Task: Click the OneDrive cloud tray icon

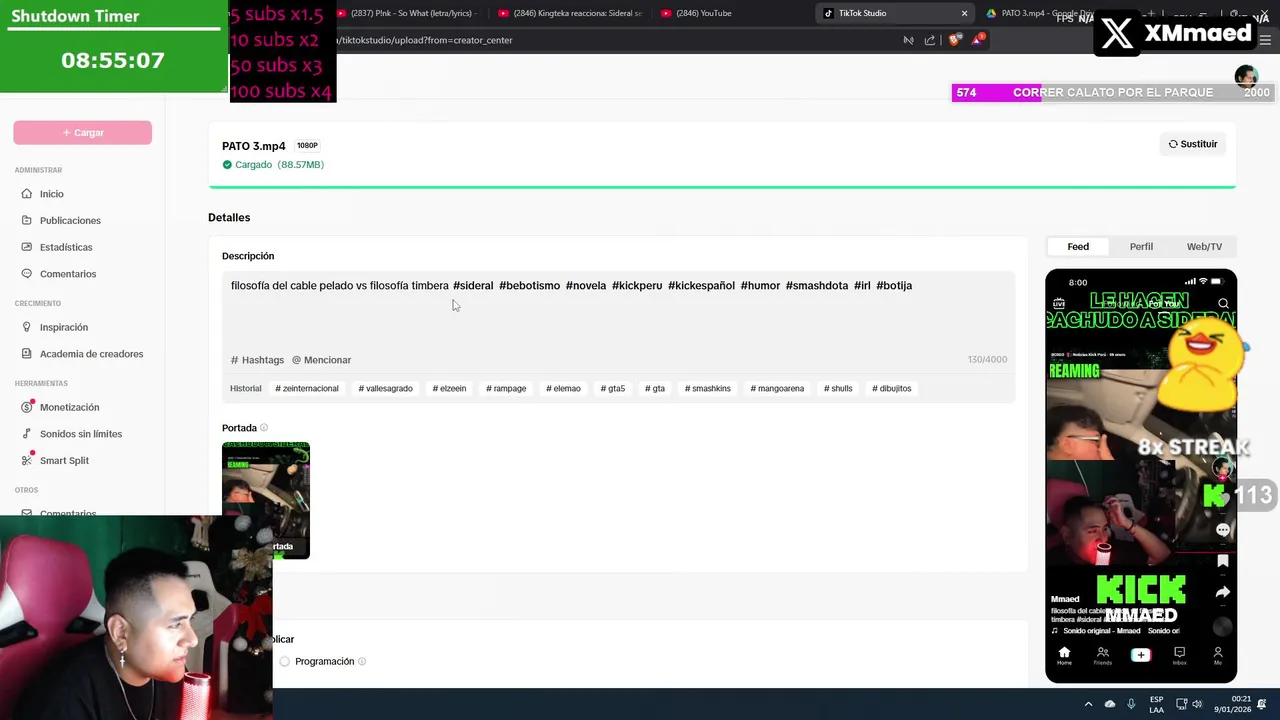Action: 1109,704
